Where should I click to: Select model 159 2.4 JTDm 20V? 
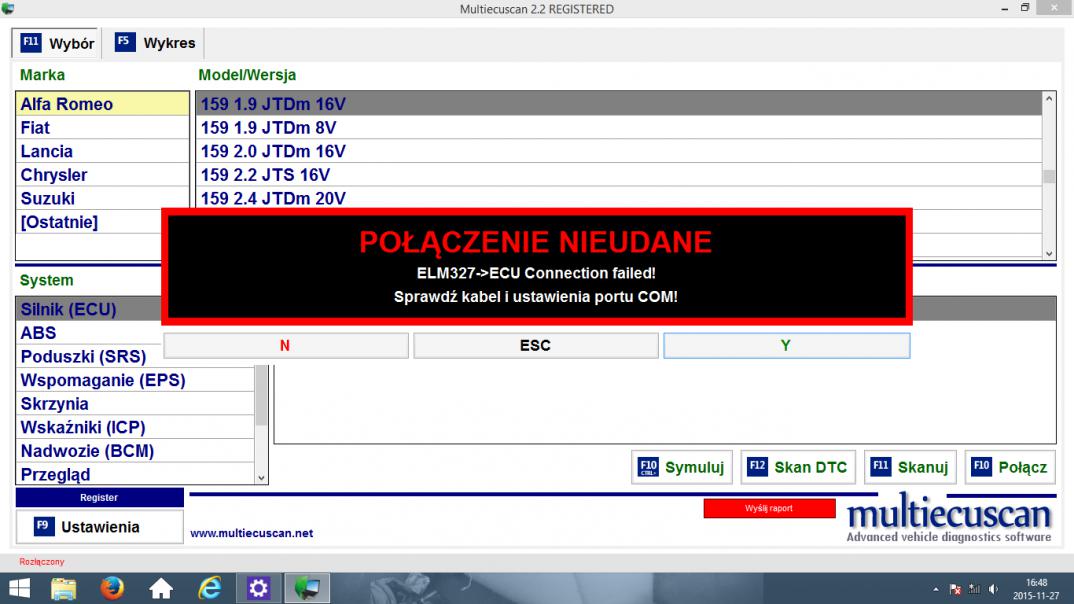click(619, 199)
